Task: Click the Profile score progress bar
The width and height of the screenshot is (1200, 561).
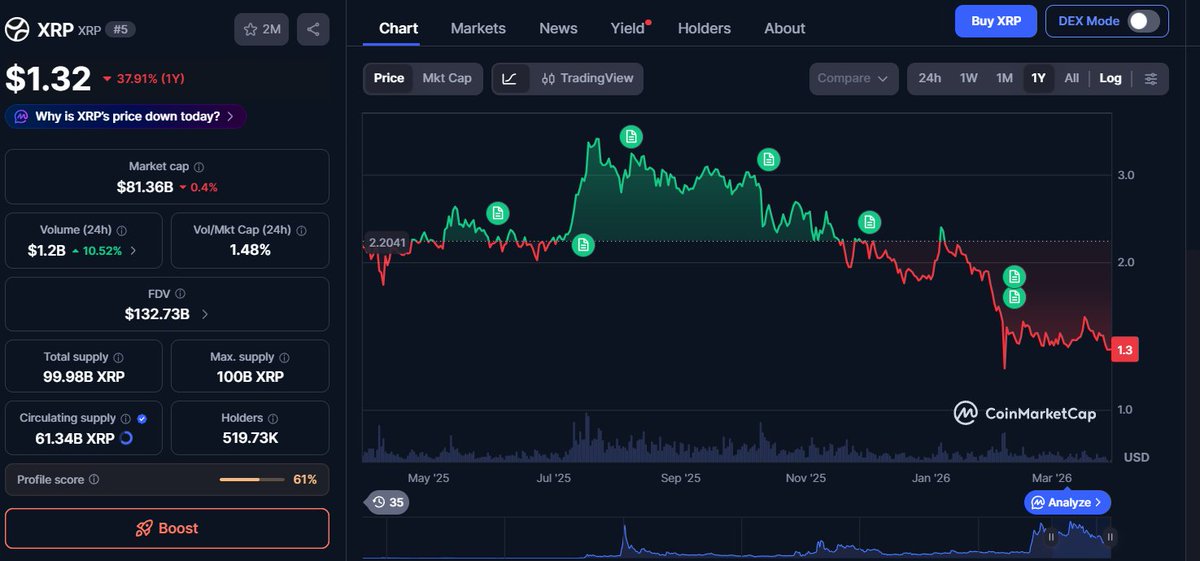Action: coord(252,480)
